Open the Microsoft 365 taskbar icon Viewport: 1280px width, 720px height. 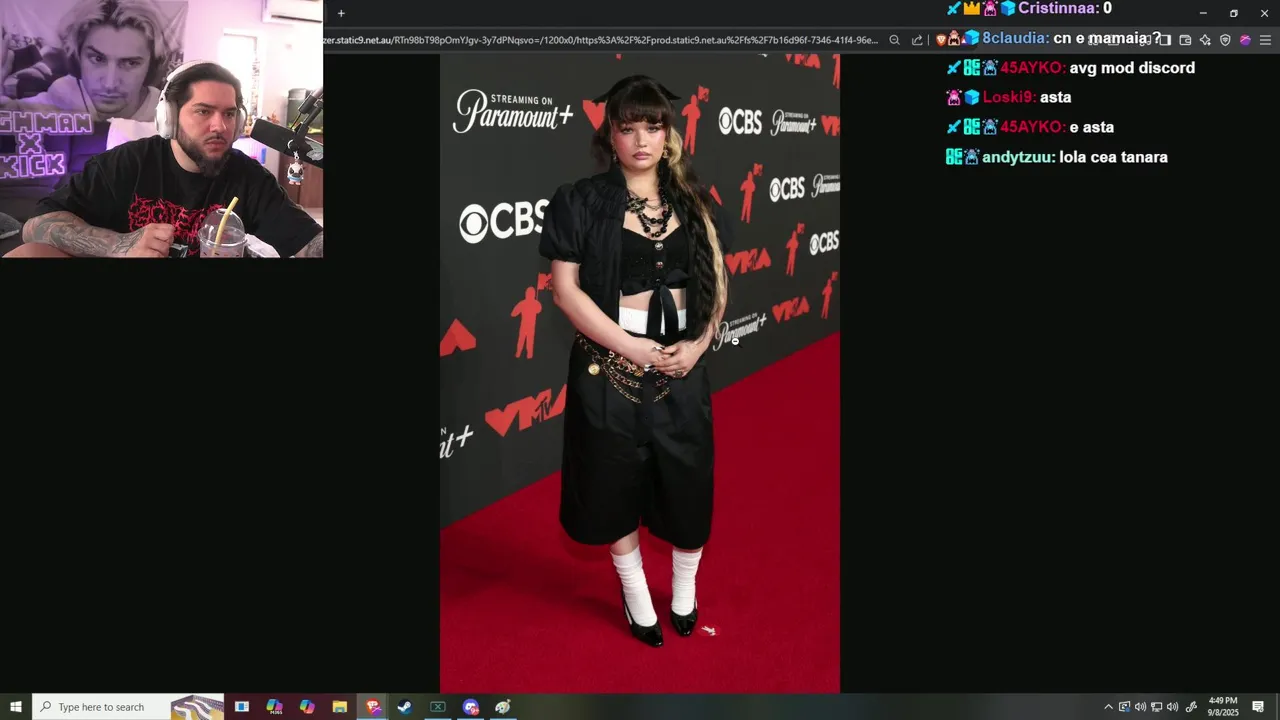point(274,707)
